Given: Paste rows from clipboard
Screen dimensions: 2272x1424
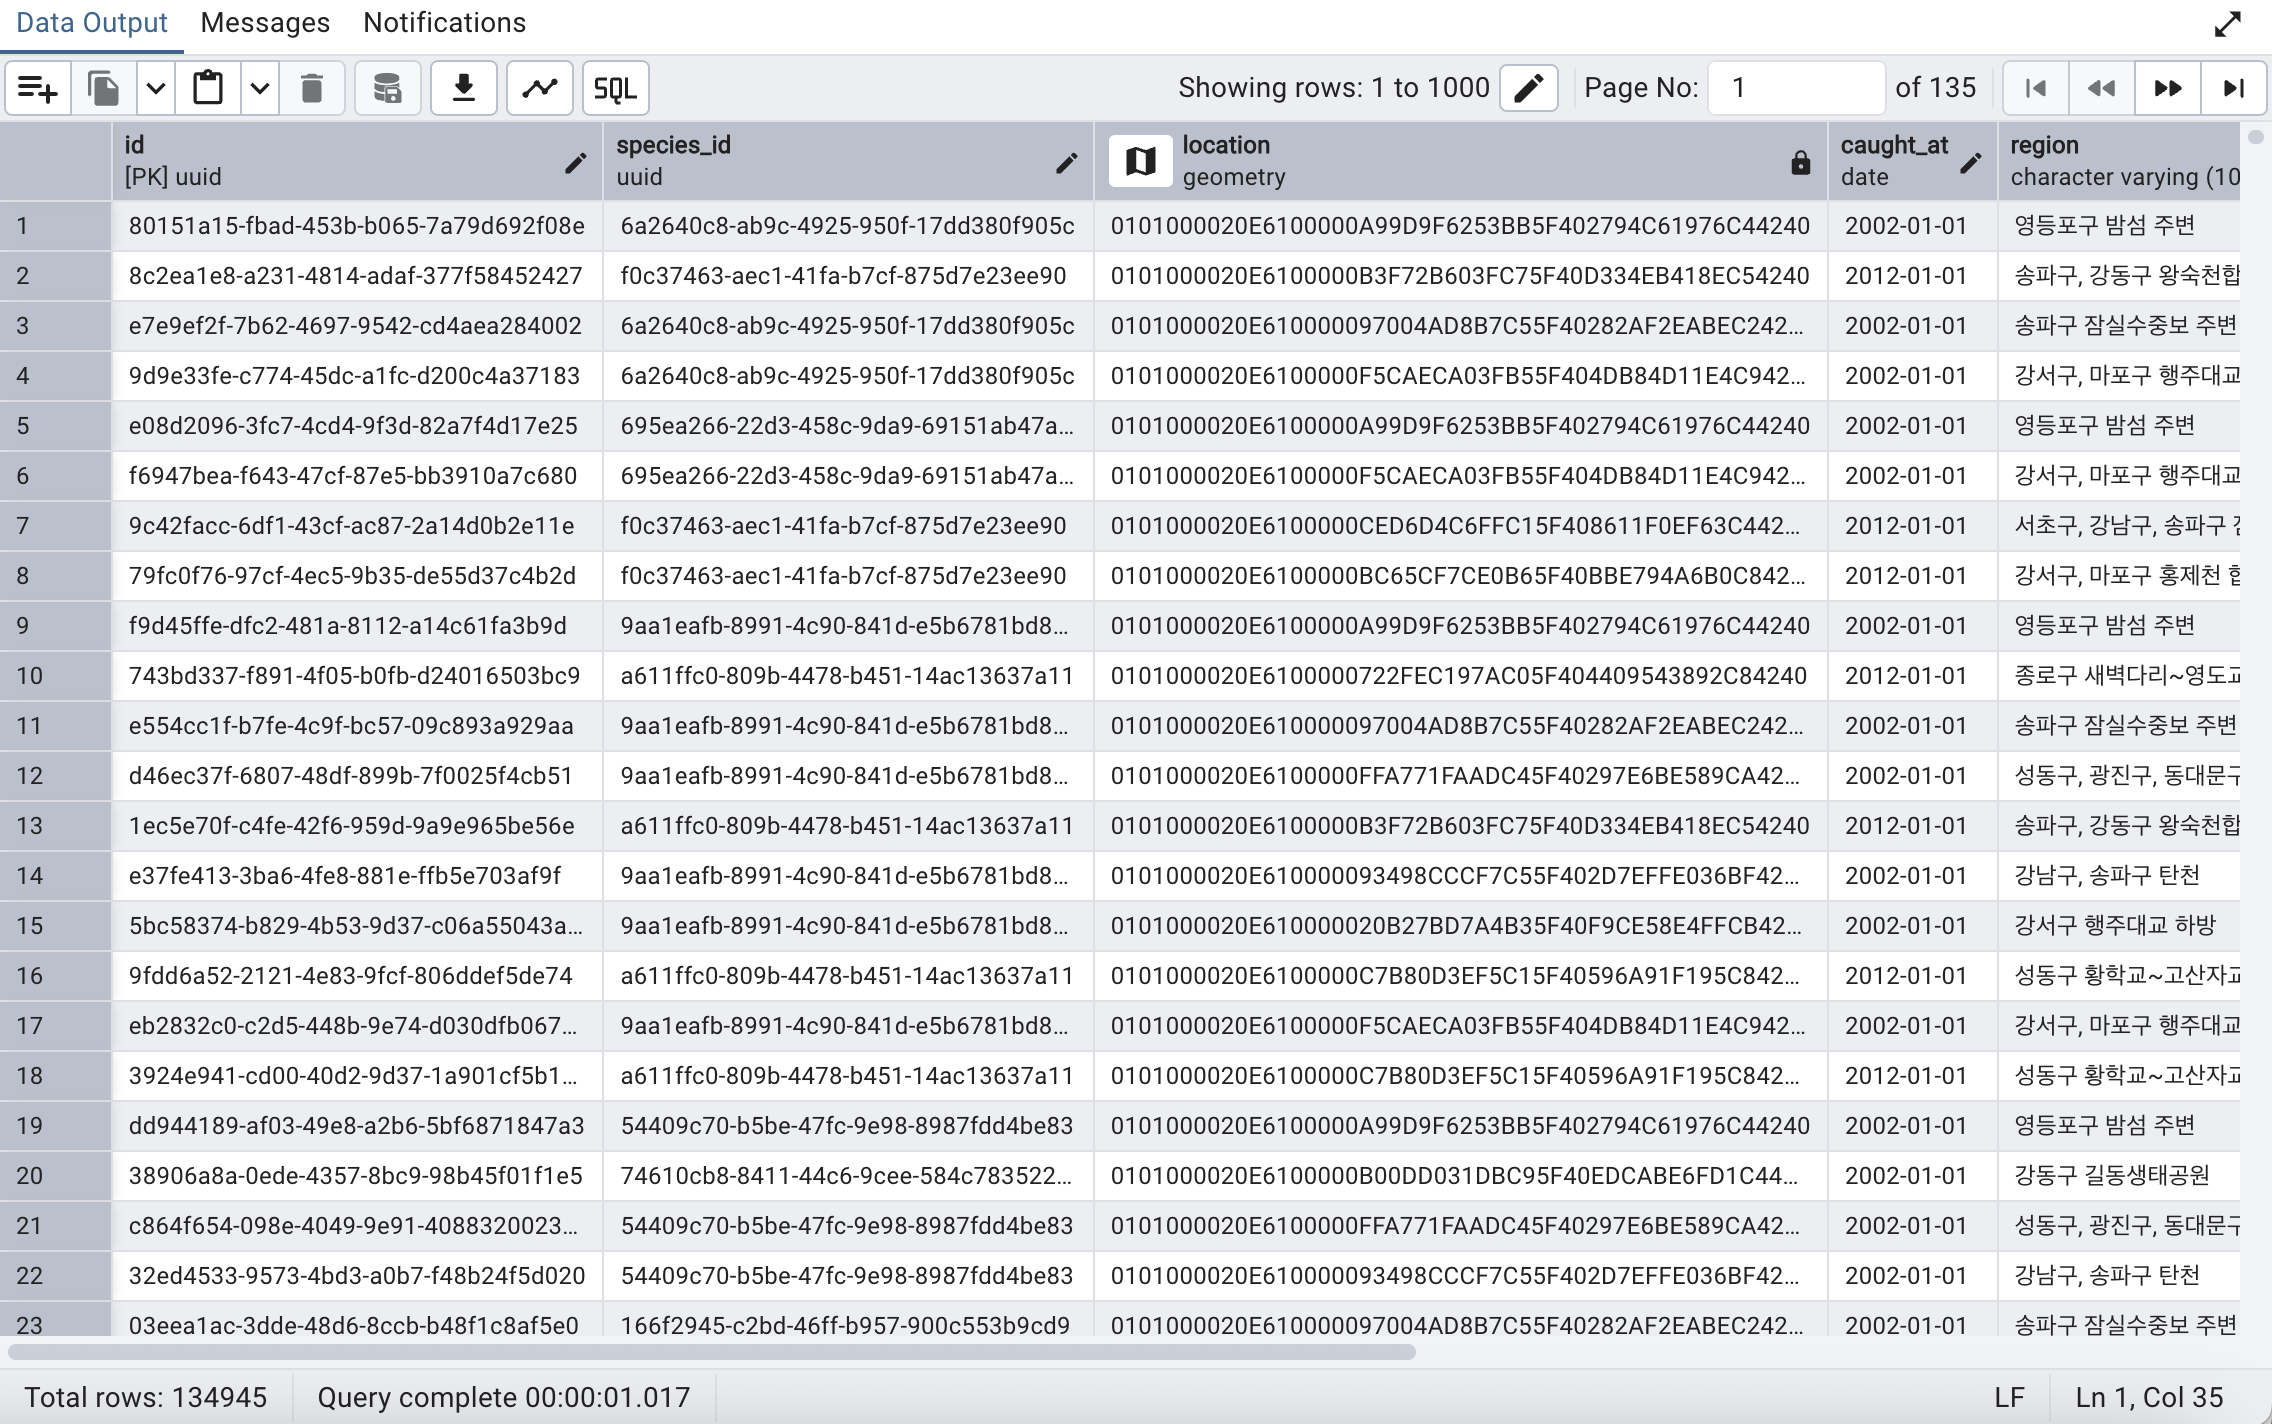Looking at the screenshot, I should pos(207,88).
